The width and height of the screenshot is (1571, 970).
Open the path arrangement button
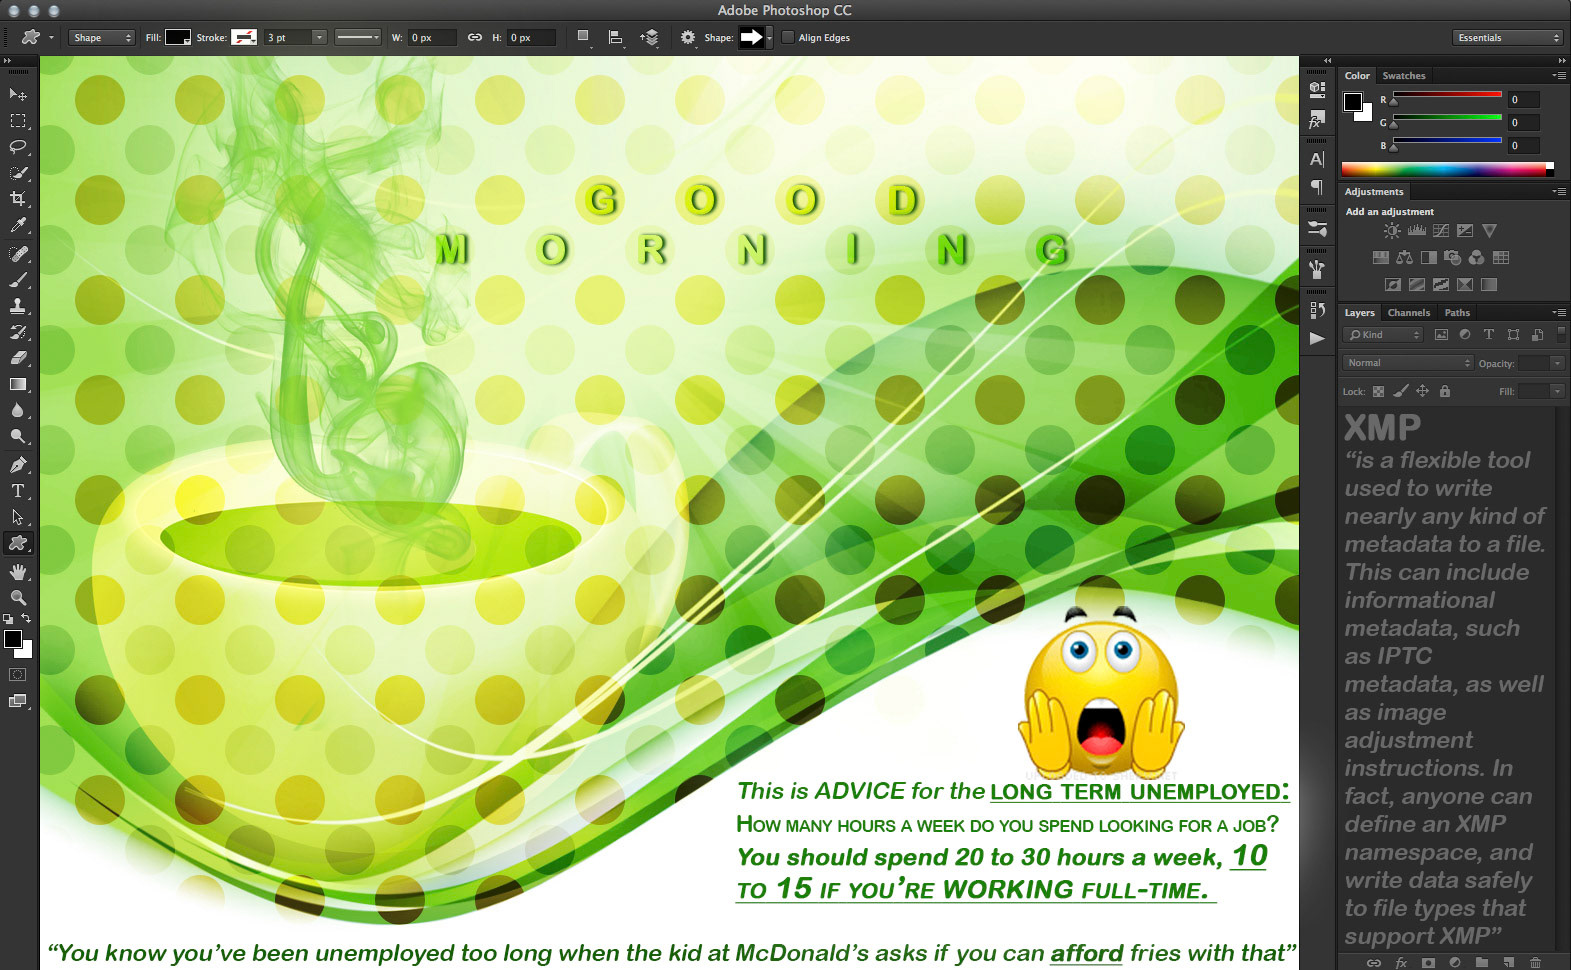[x=650, y=38]
